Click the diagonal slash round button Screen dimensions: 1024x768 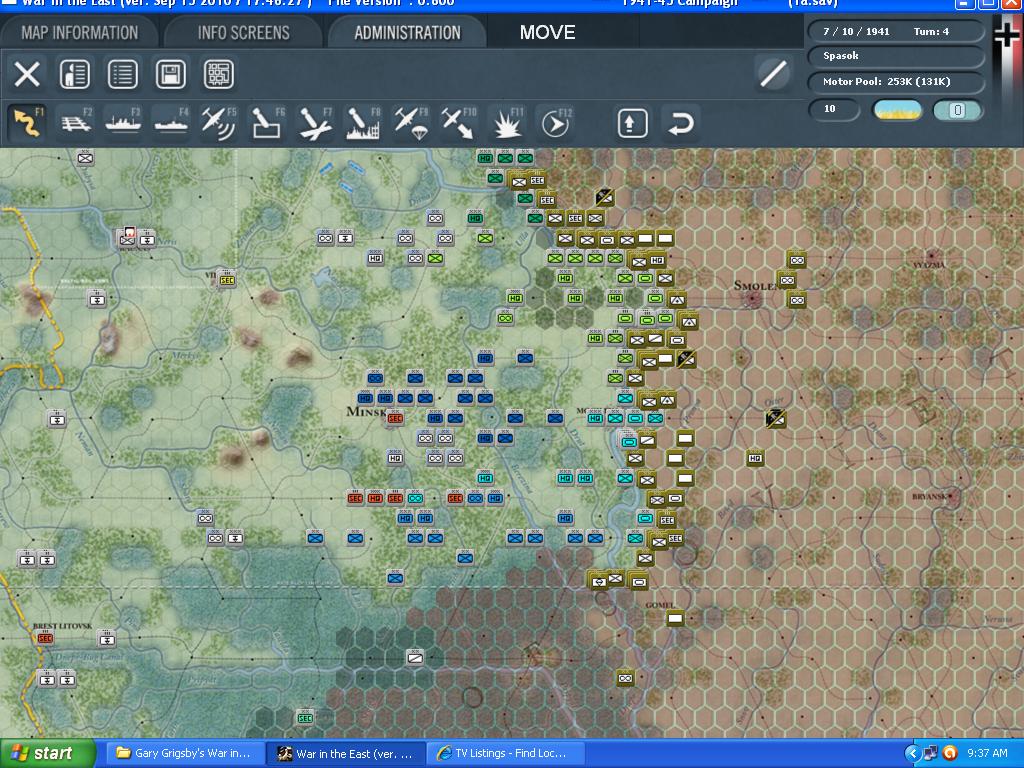773,73
